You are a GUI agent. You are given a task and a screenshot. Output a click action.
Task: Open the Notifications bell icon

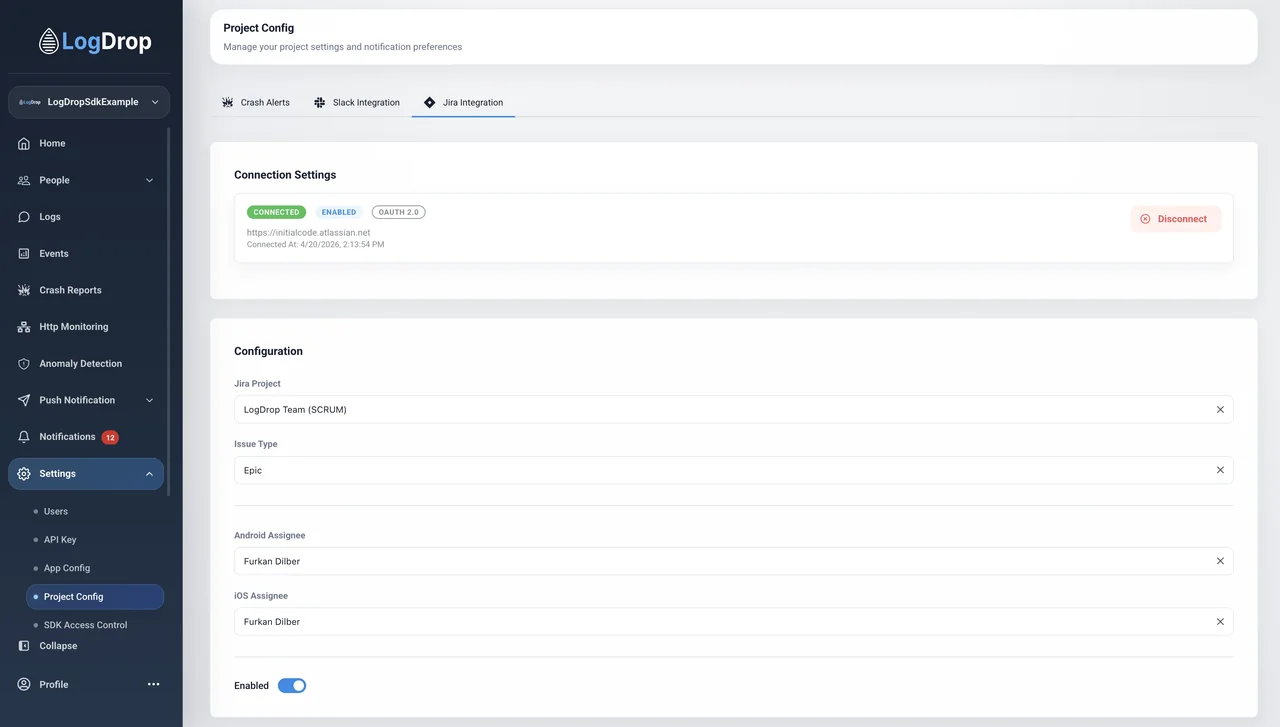[x=24, y=437]
